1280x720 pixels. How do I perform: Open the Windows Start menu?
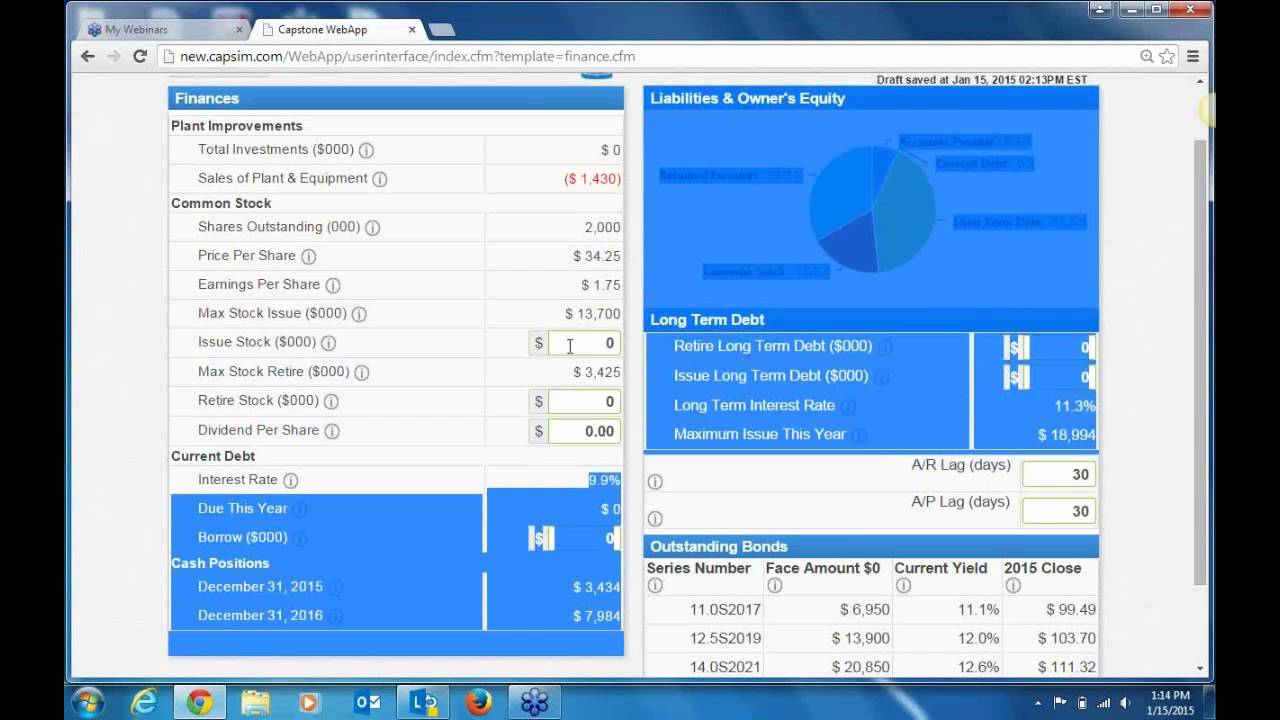[88, 702]
